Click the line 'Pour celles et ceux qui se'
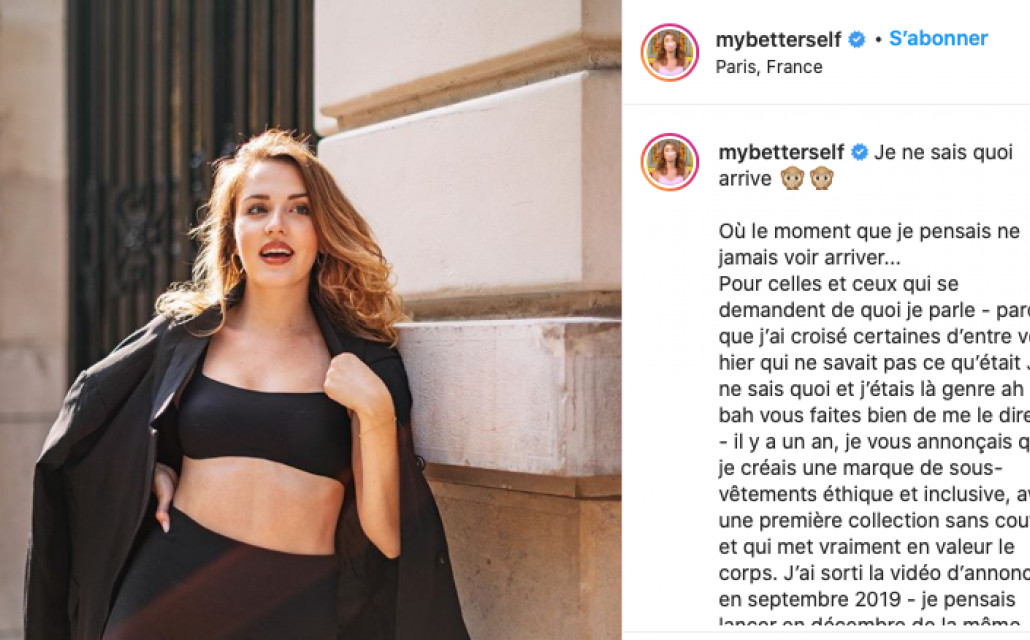 click(838, 284)
